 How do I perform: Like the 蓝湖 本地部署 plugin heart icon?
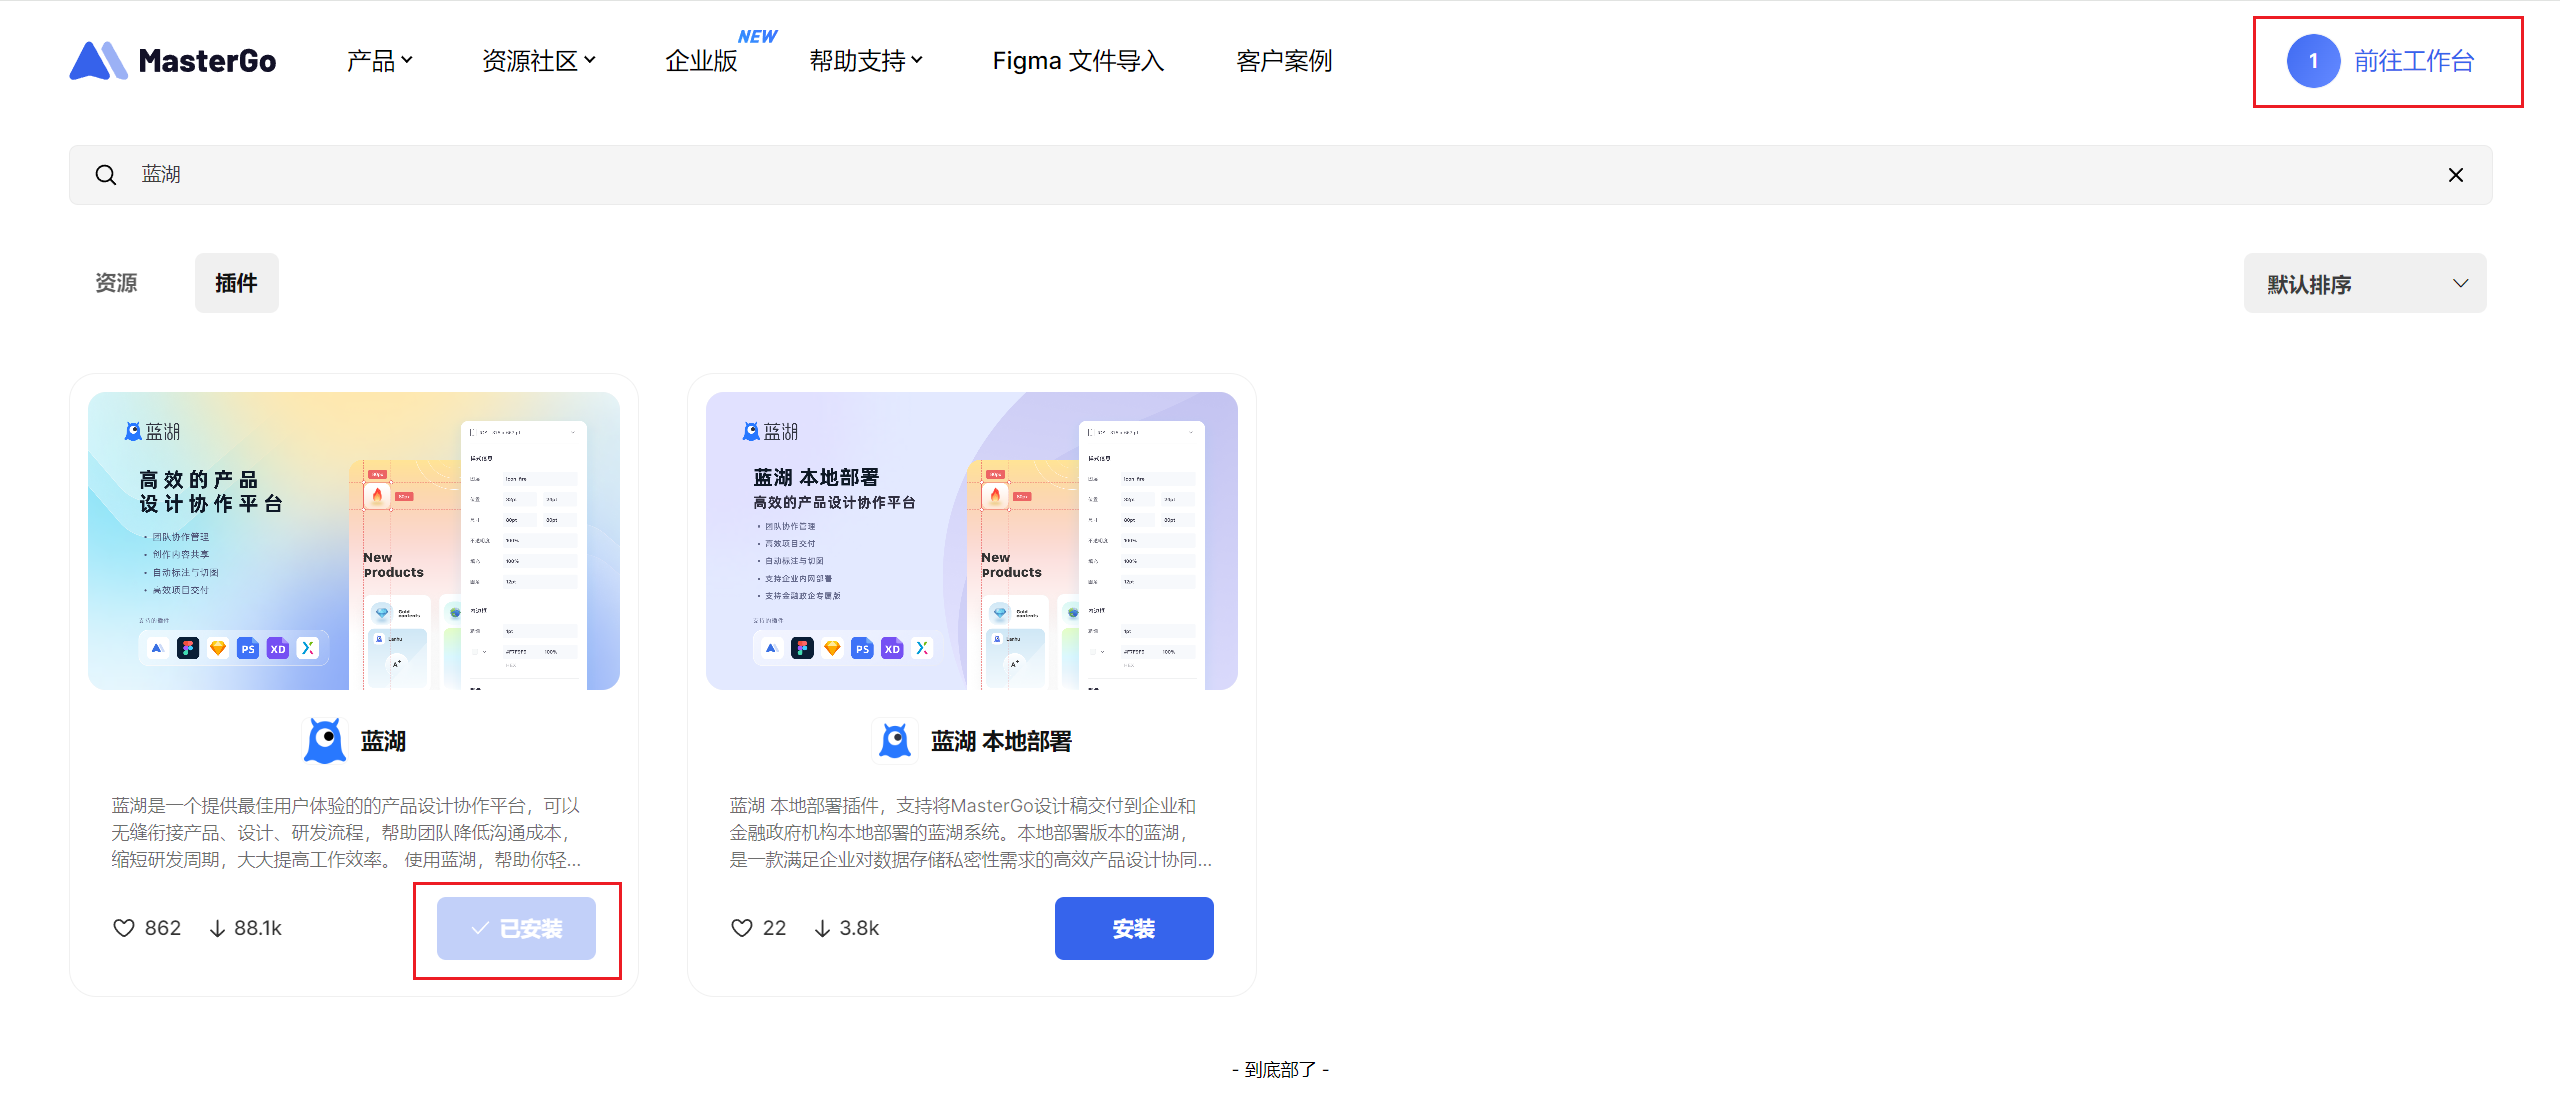coord(742,928)
